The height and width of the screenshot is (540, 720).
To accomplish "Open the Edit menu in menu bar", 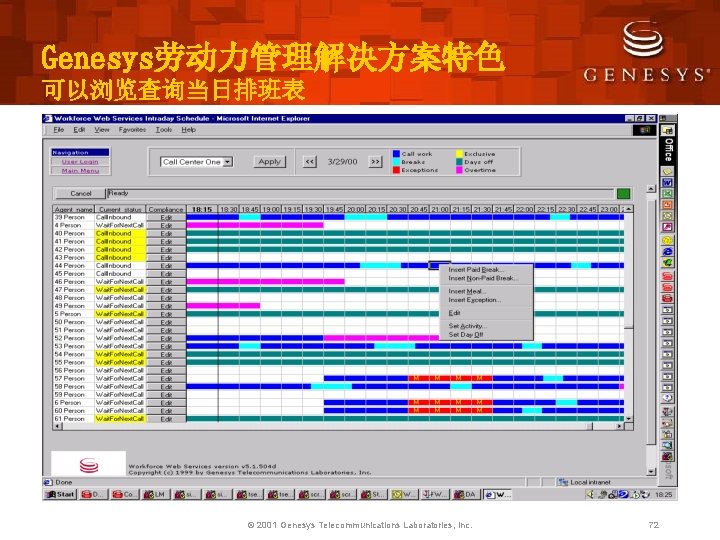I will [79, 130].
